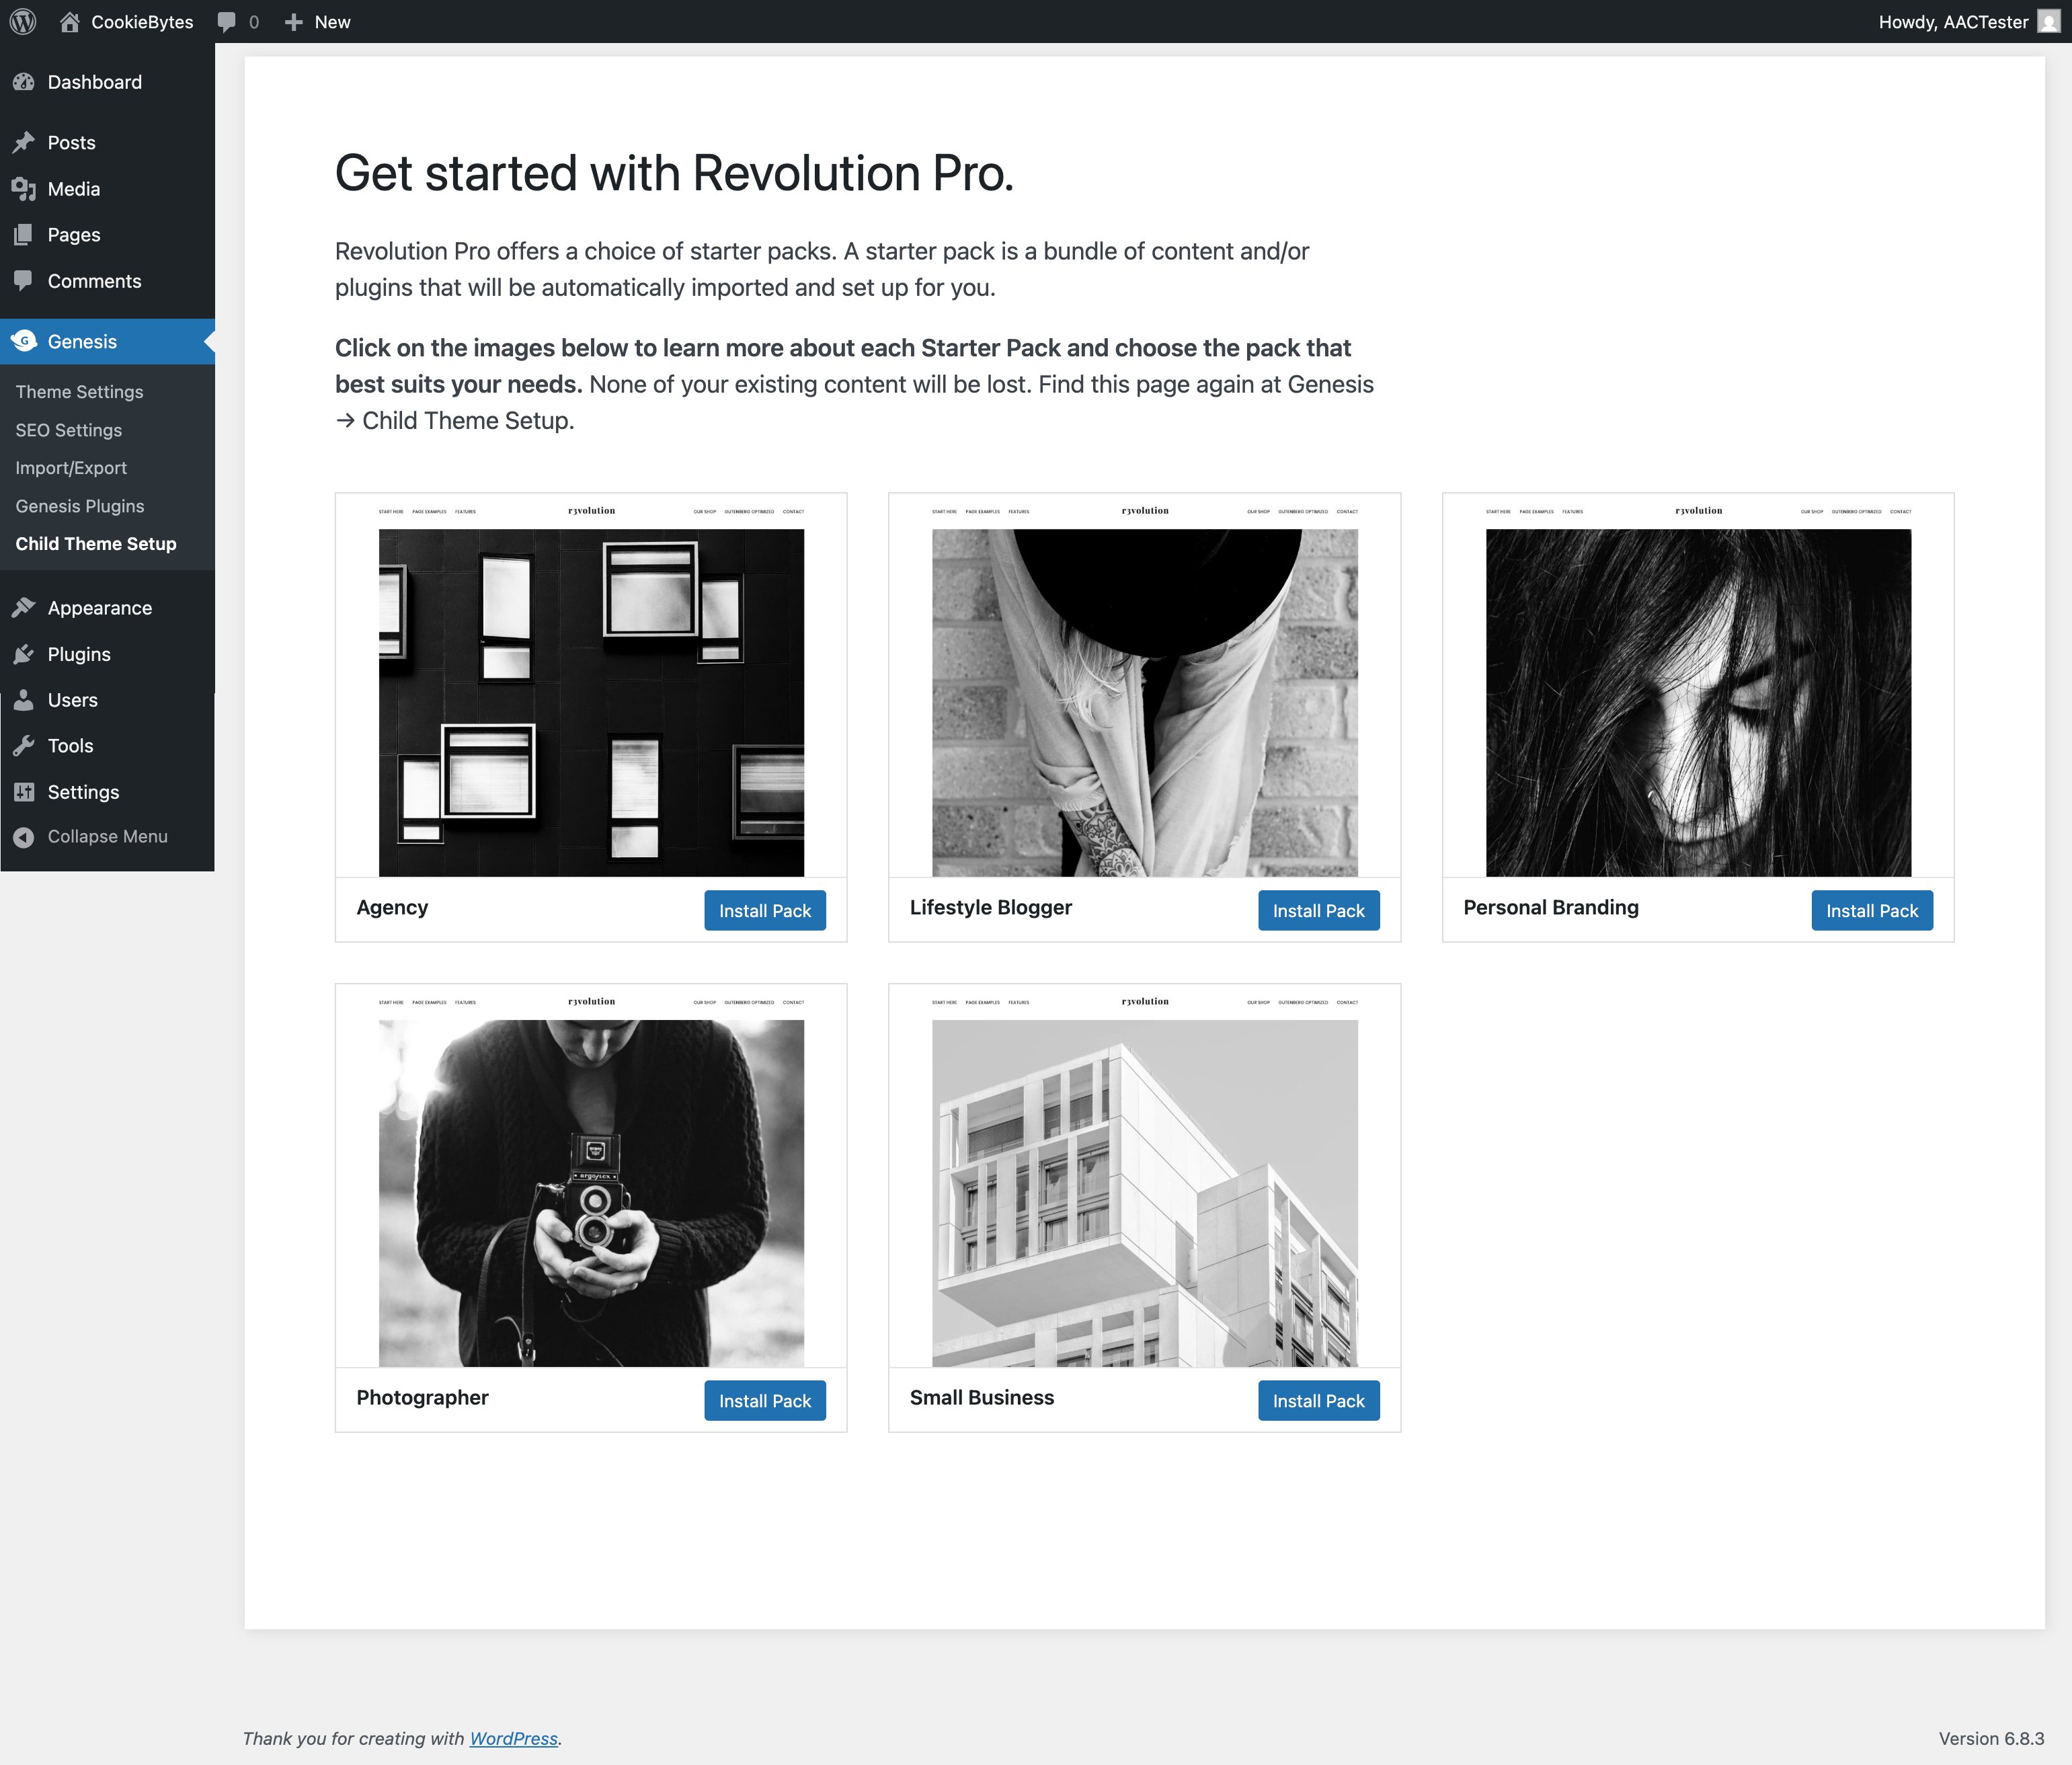Open Appearance via the paintbrush icon
The image size is (2072, 1765).
(24, 607)
